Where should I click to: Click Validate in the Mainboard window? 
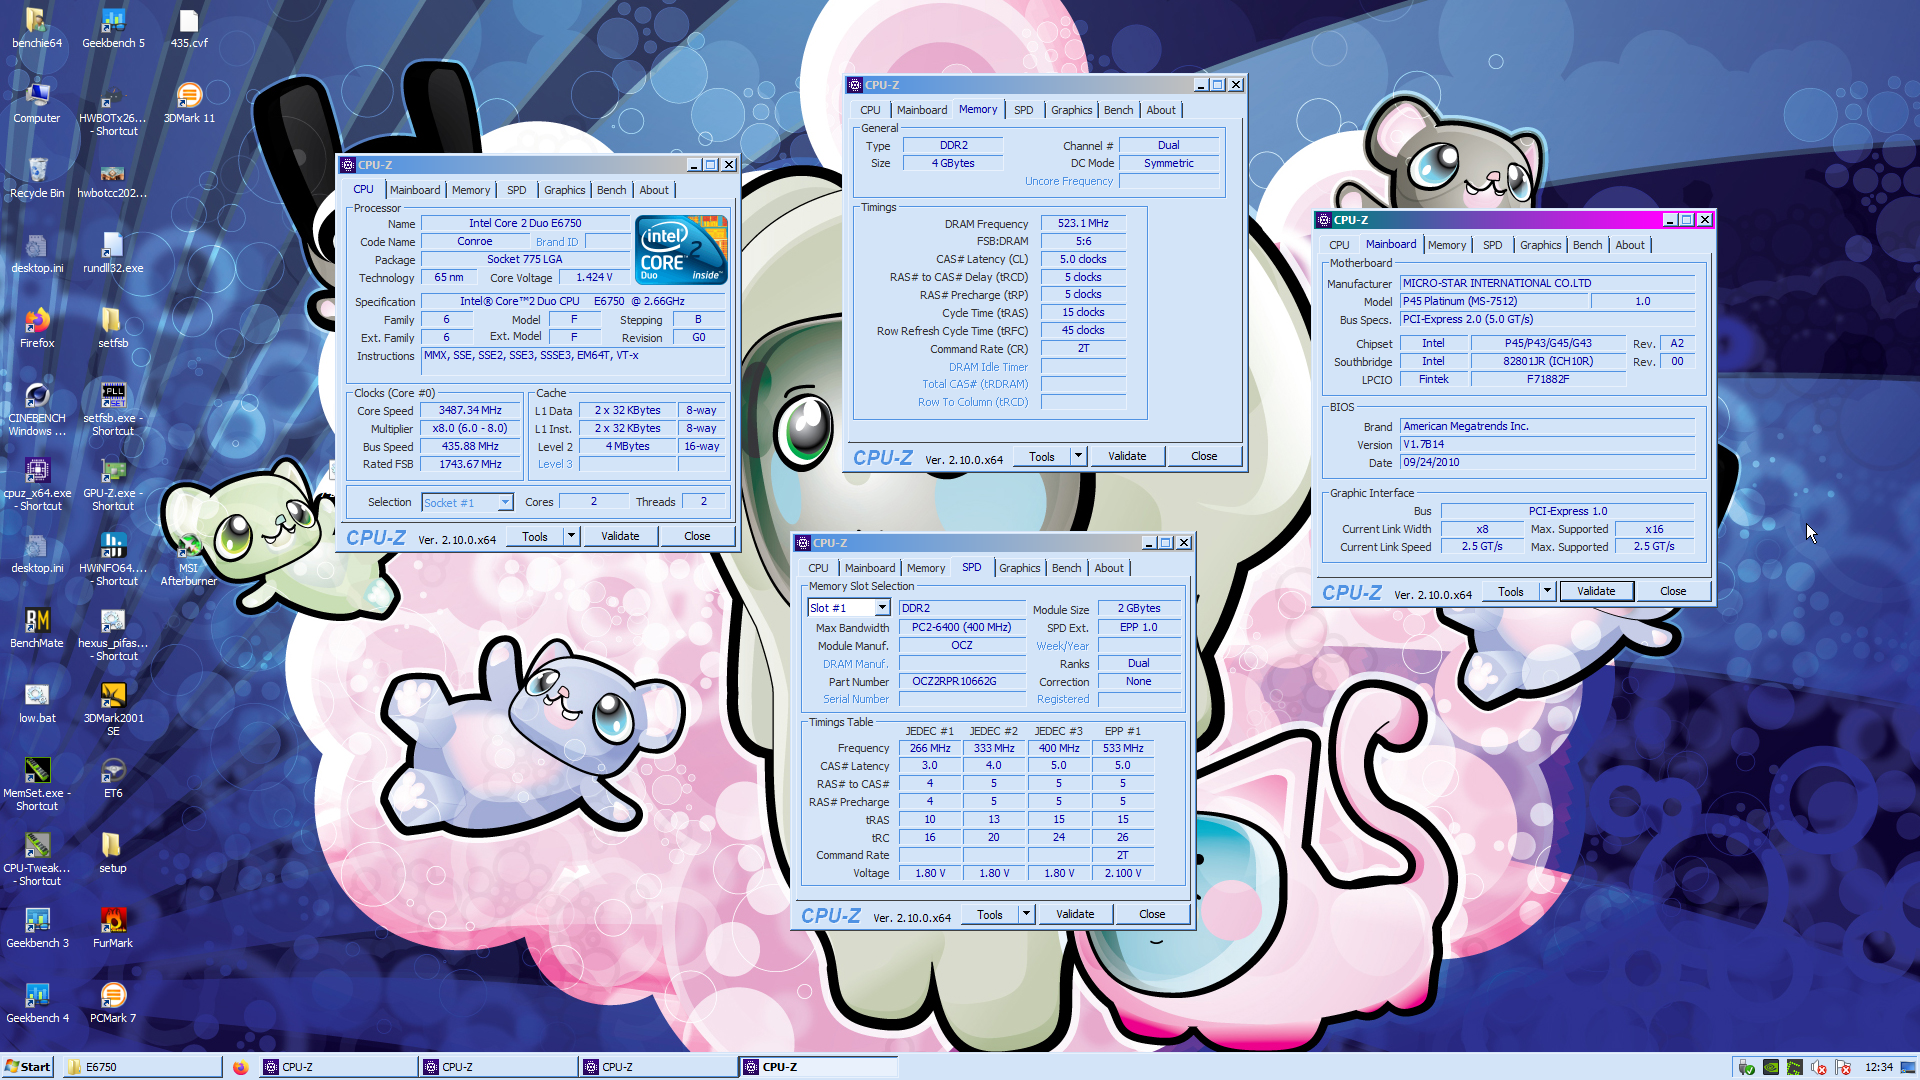pyautogui.click(x=1596, y=591)
